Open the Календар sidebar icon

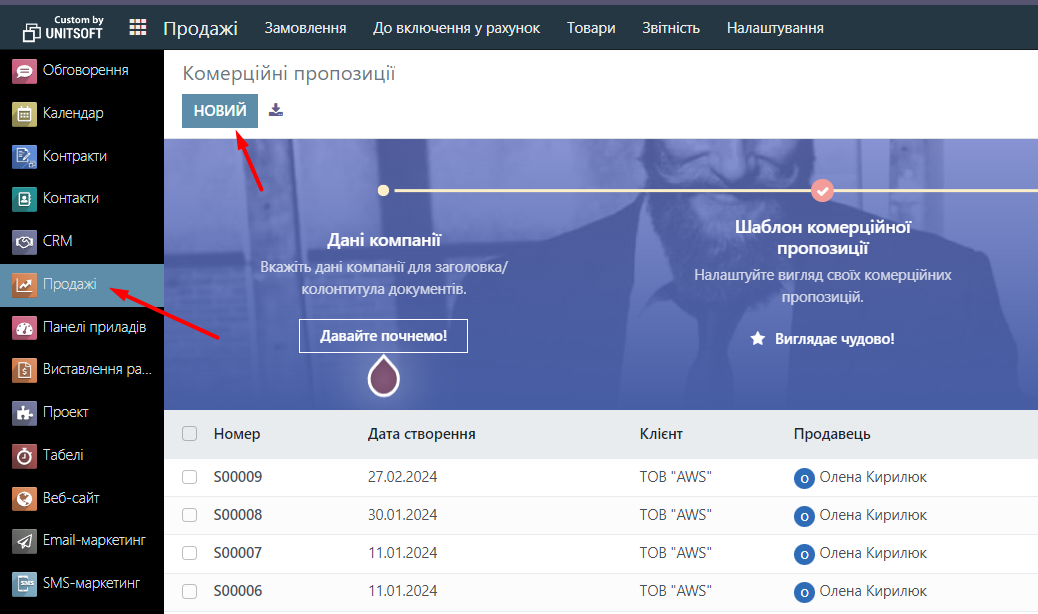[25, 114]
